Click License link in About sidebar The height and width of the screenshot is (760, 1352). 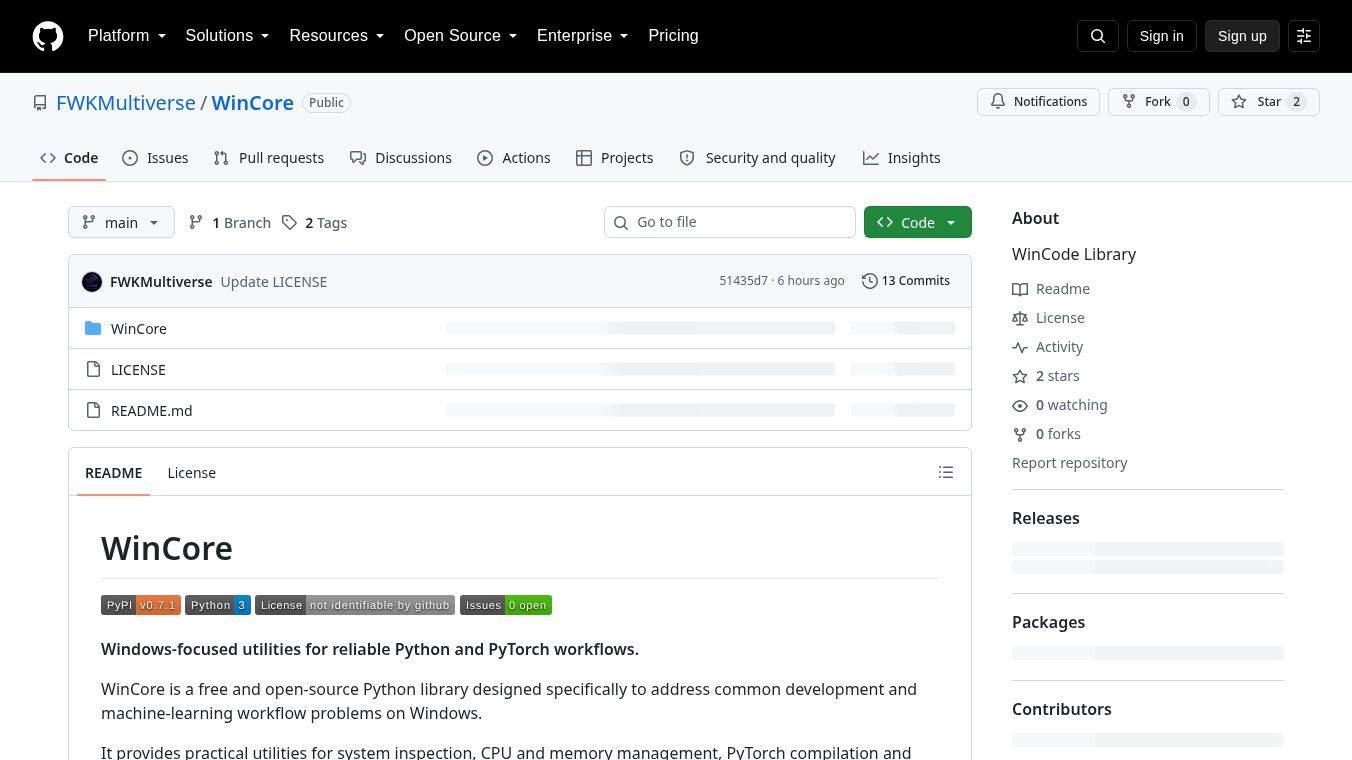tap(1048, 318)
